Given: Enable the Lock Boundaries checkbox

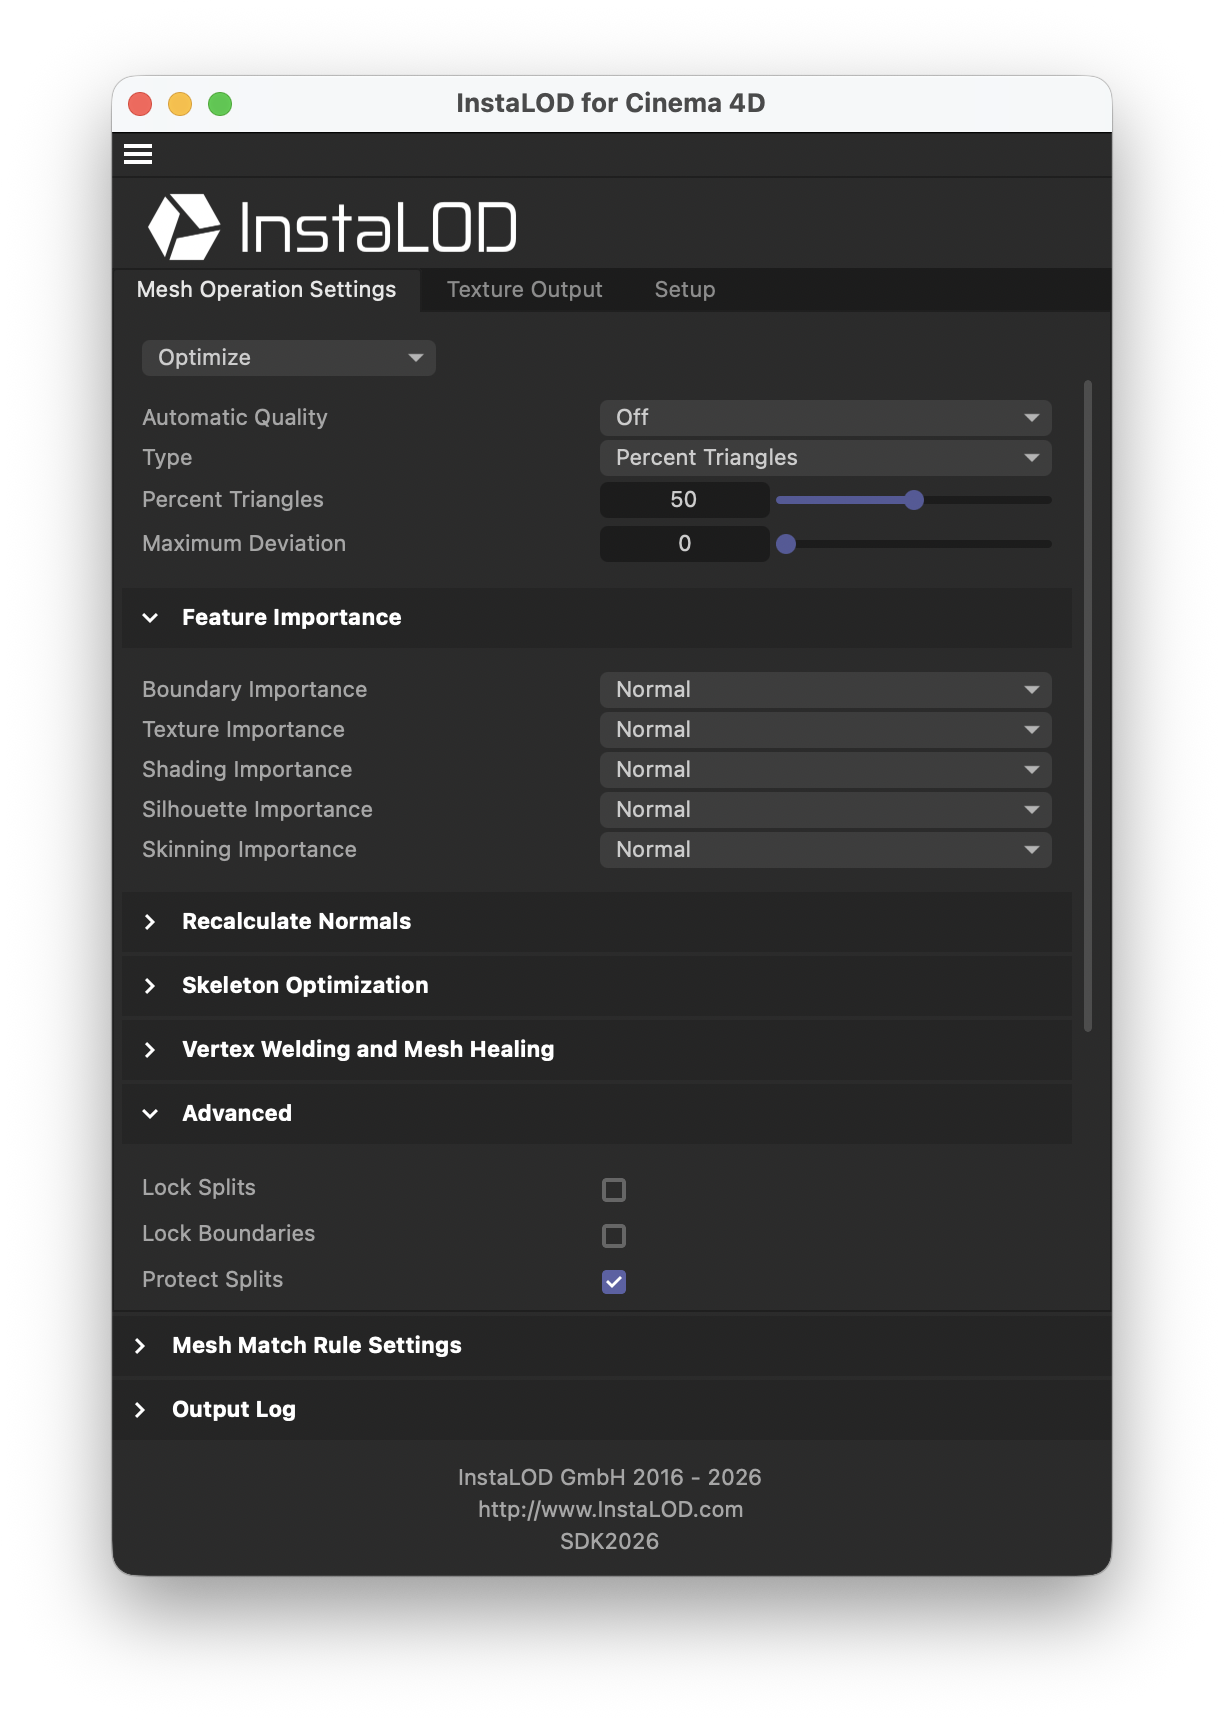Looking at the screenshot, I should coord(614,1235).
